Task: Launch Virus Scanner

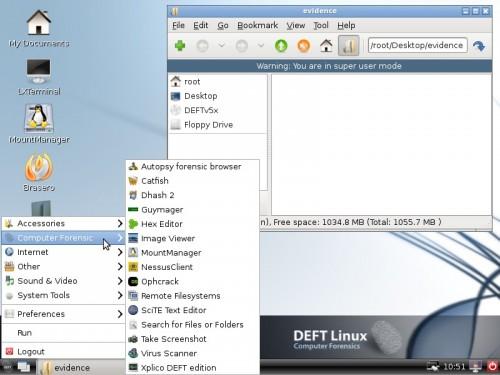Action: (x=193, y=353)
